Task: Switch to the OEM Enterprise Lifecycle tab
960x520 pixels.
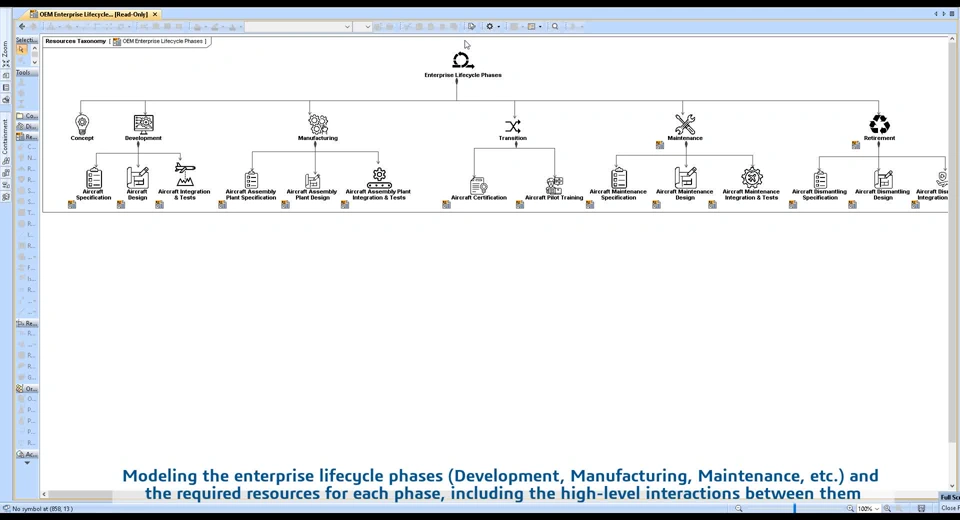Action: click(93, 14)
